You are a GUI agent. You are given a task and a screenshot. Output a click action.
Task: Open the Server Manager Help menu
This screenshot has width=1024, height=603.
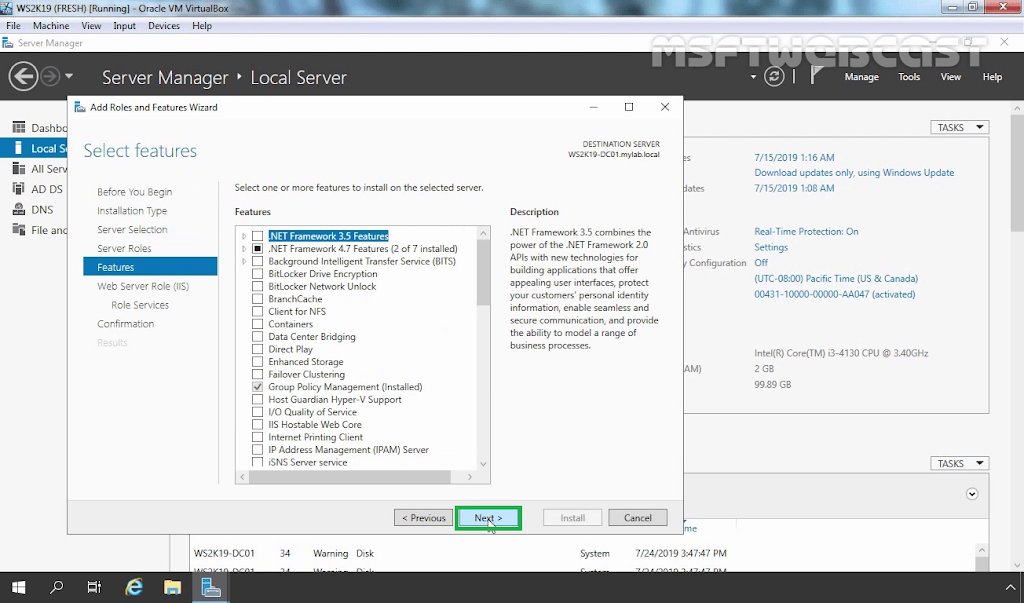[992, 76]
